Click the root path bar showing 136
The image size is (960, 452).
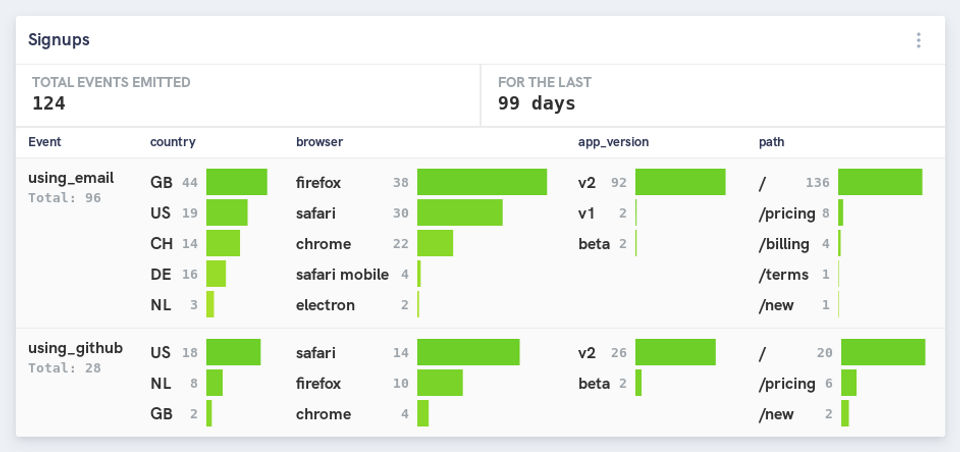click(879, 182)
